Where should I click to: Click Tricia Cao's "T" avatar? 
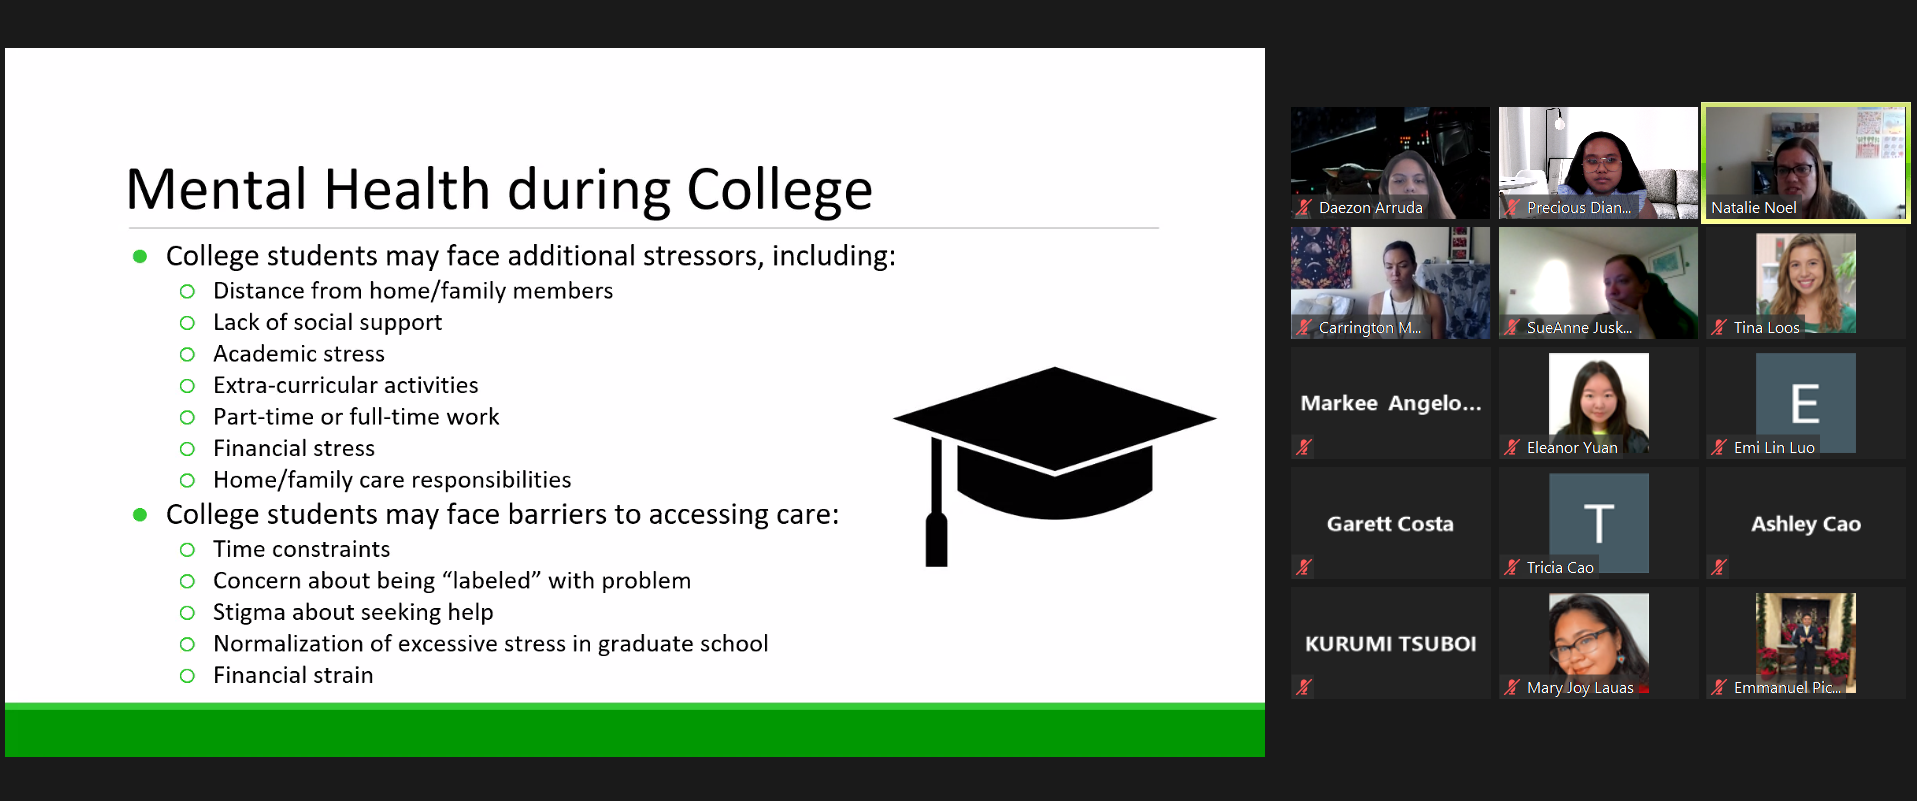pyautogui.click(x=1598, y=521)
